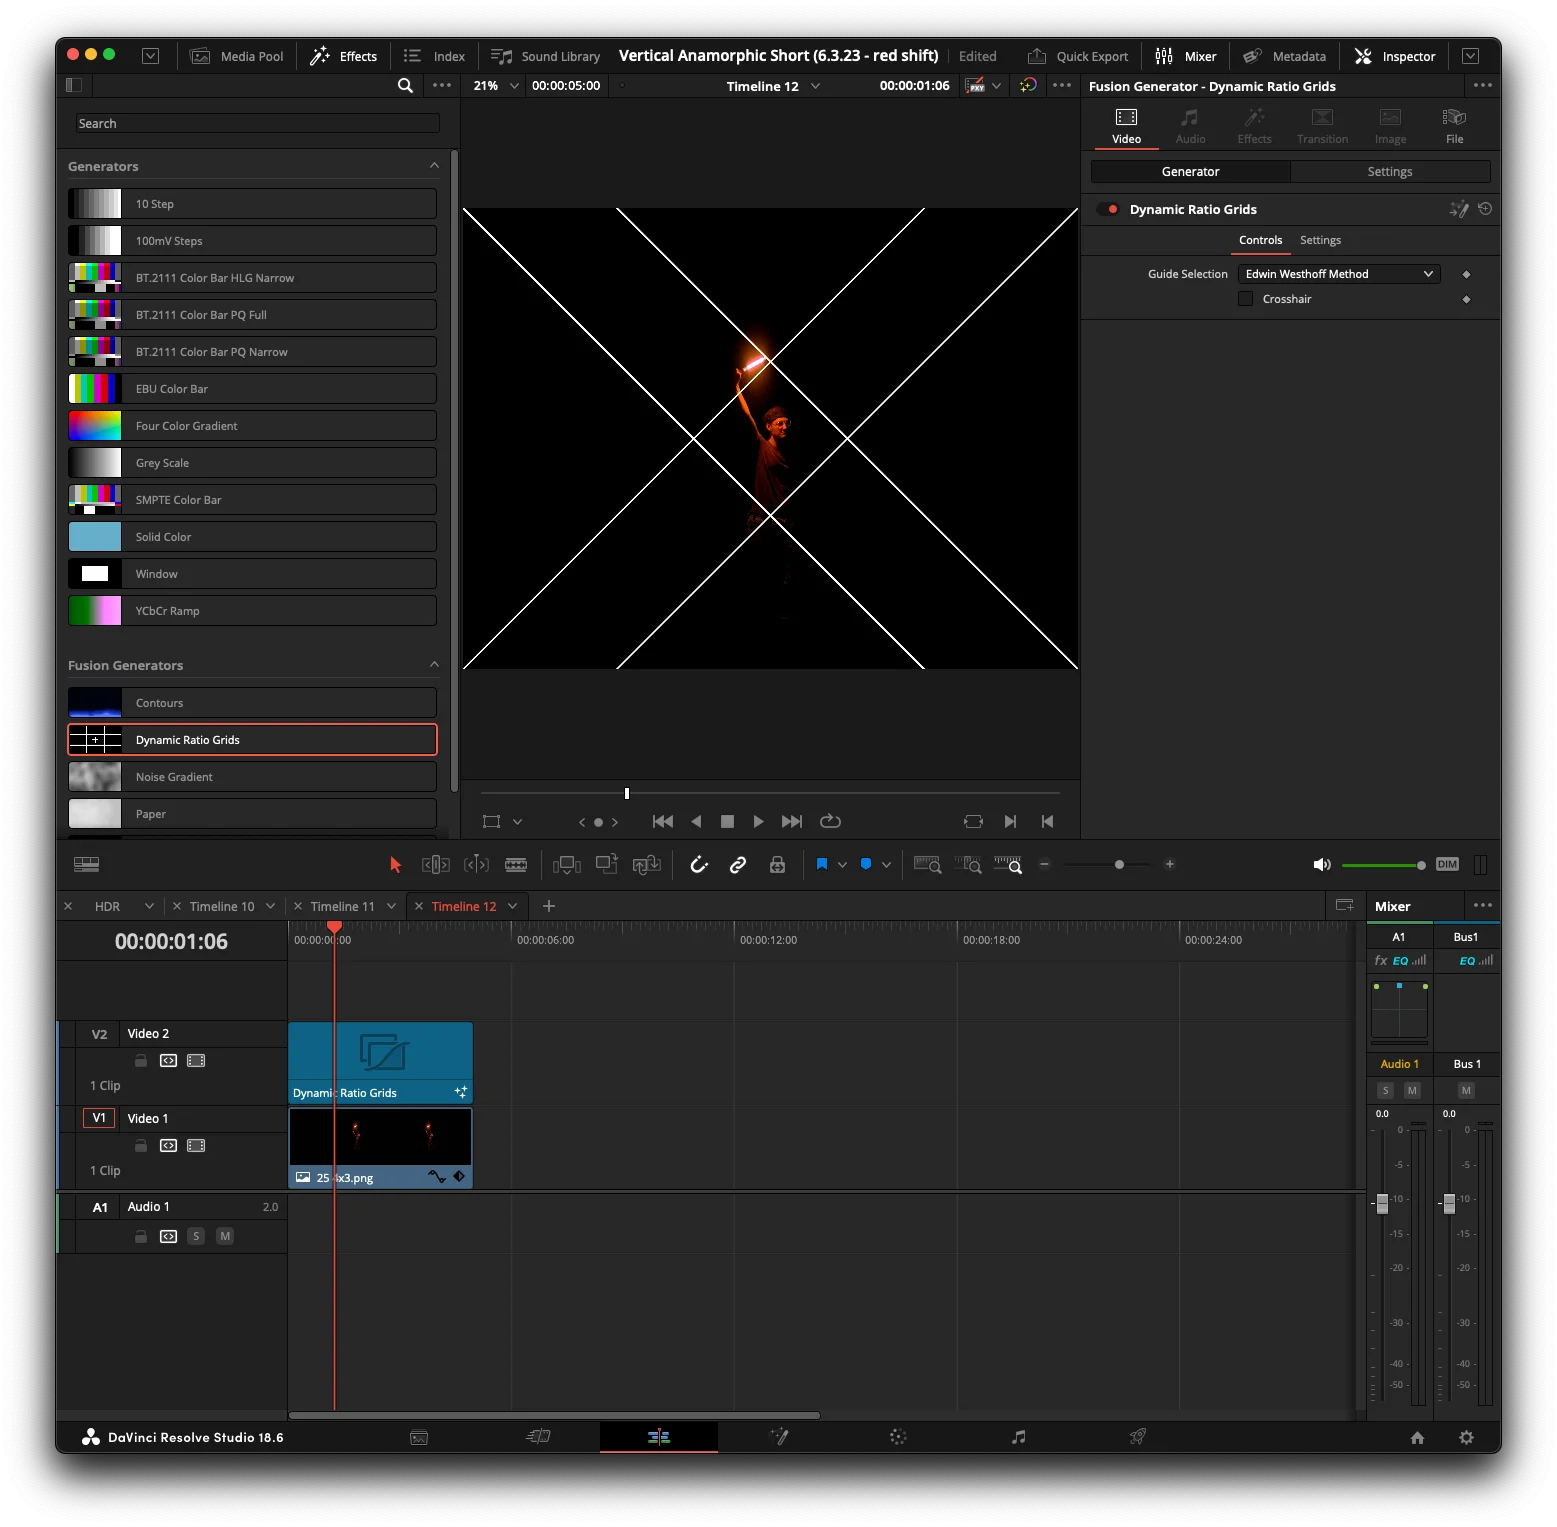The height and width of the screenshot is (1527, 1557).
Task: Toggle the Position Lock icon
Action: (777, 865)
